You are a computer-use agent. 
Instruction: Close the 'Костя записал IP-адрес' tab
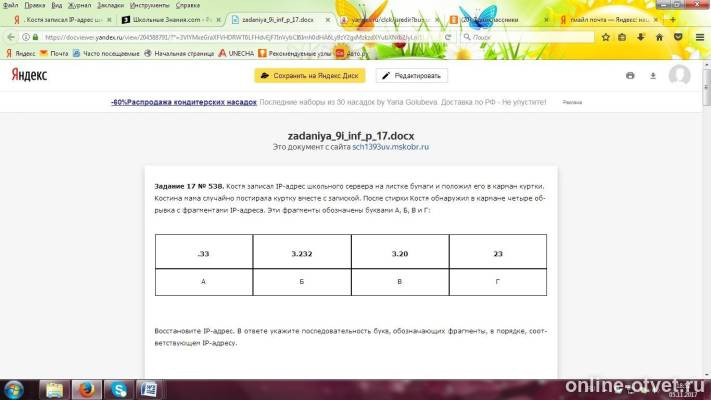click(x=109, y=20)
